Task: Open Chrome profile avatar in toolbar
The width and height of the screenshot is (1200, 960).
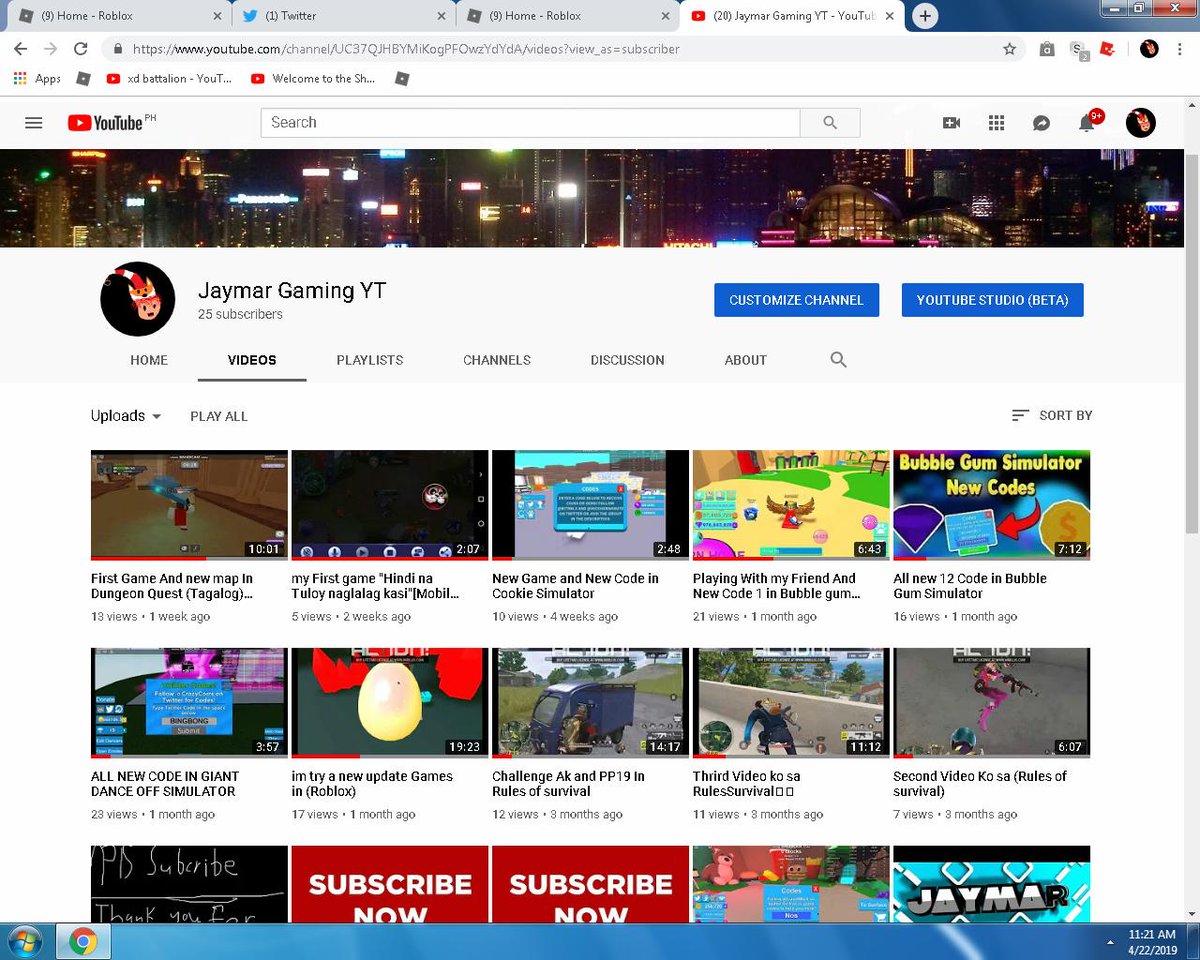Action: pyautogui.click(x=1149, y=49)
